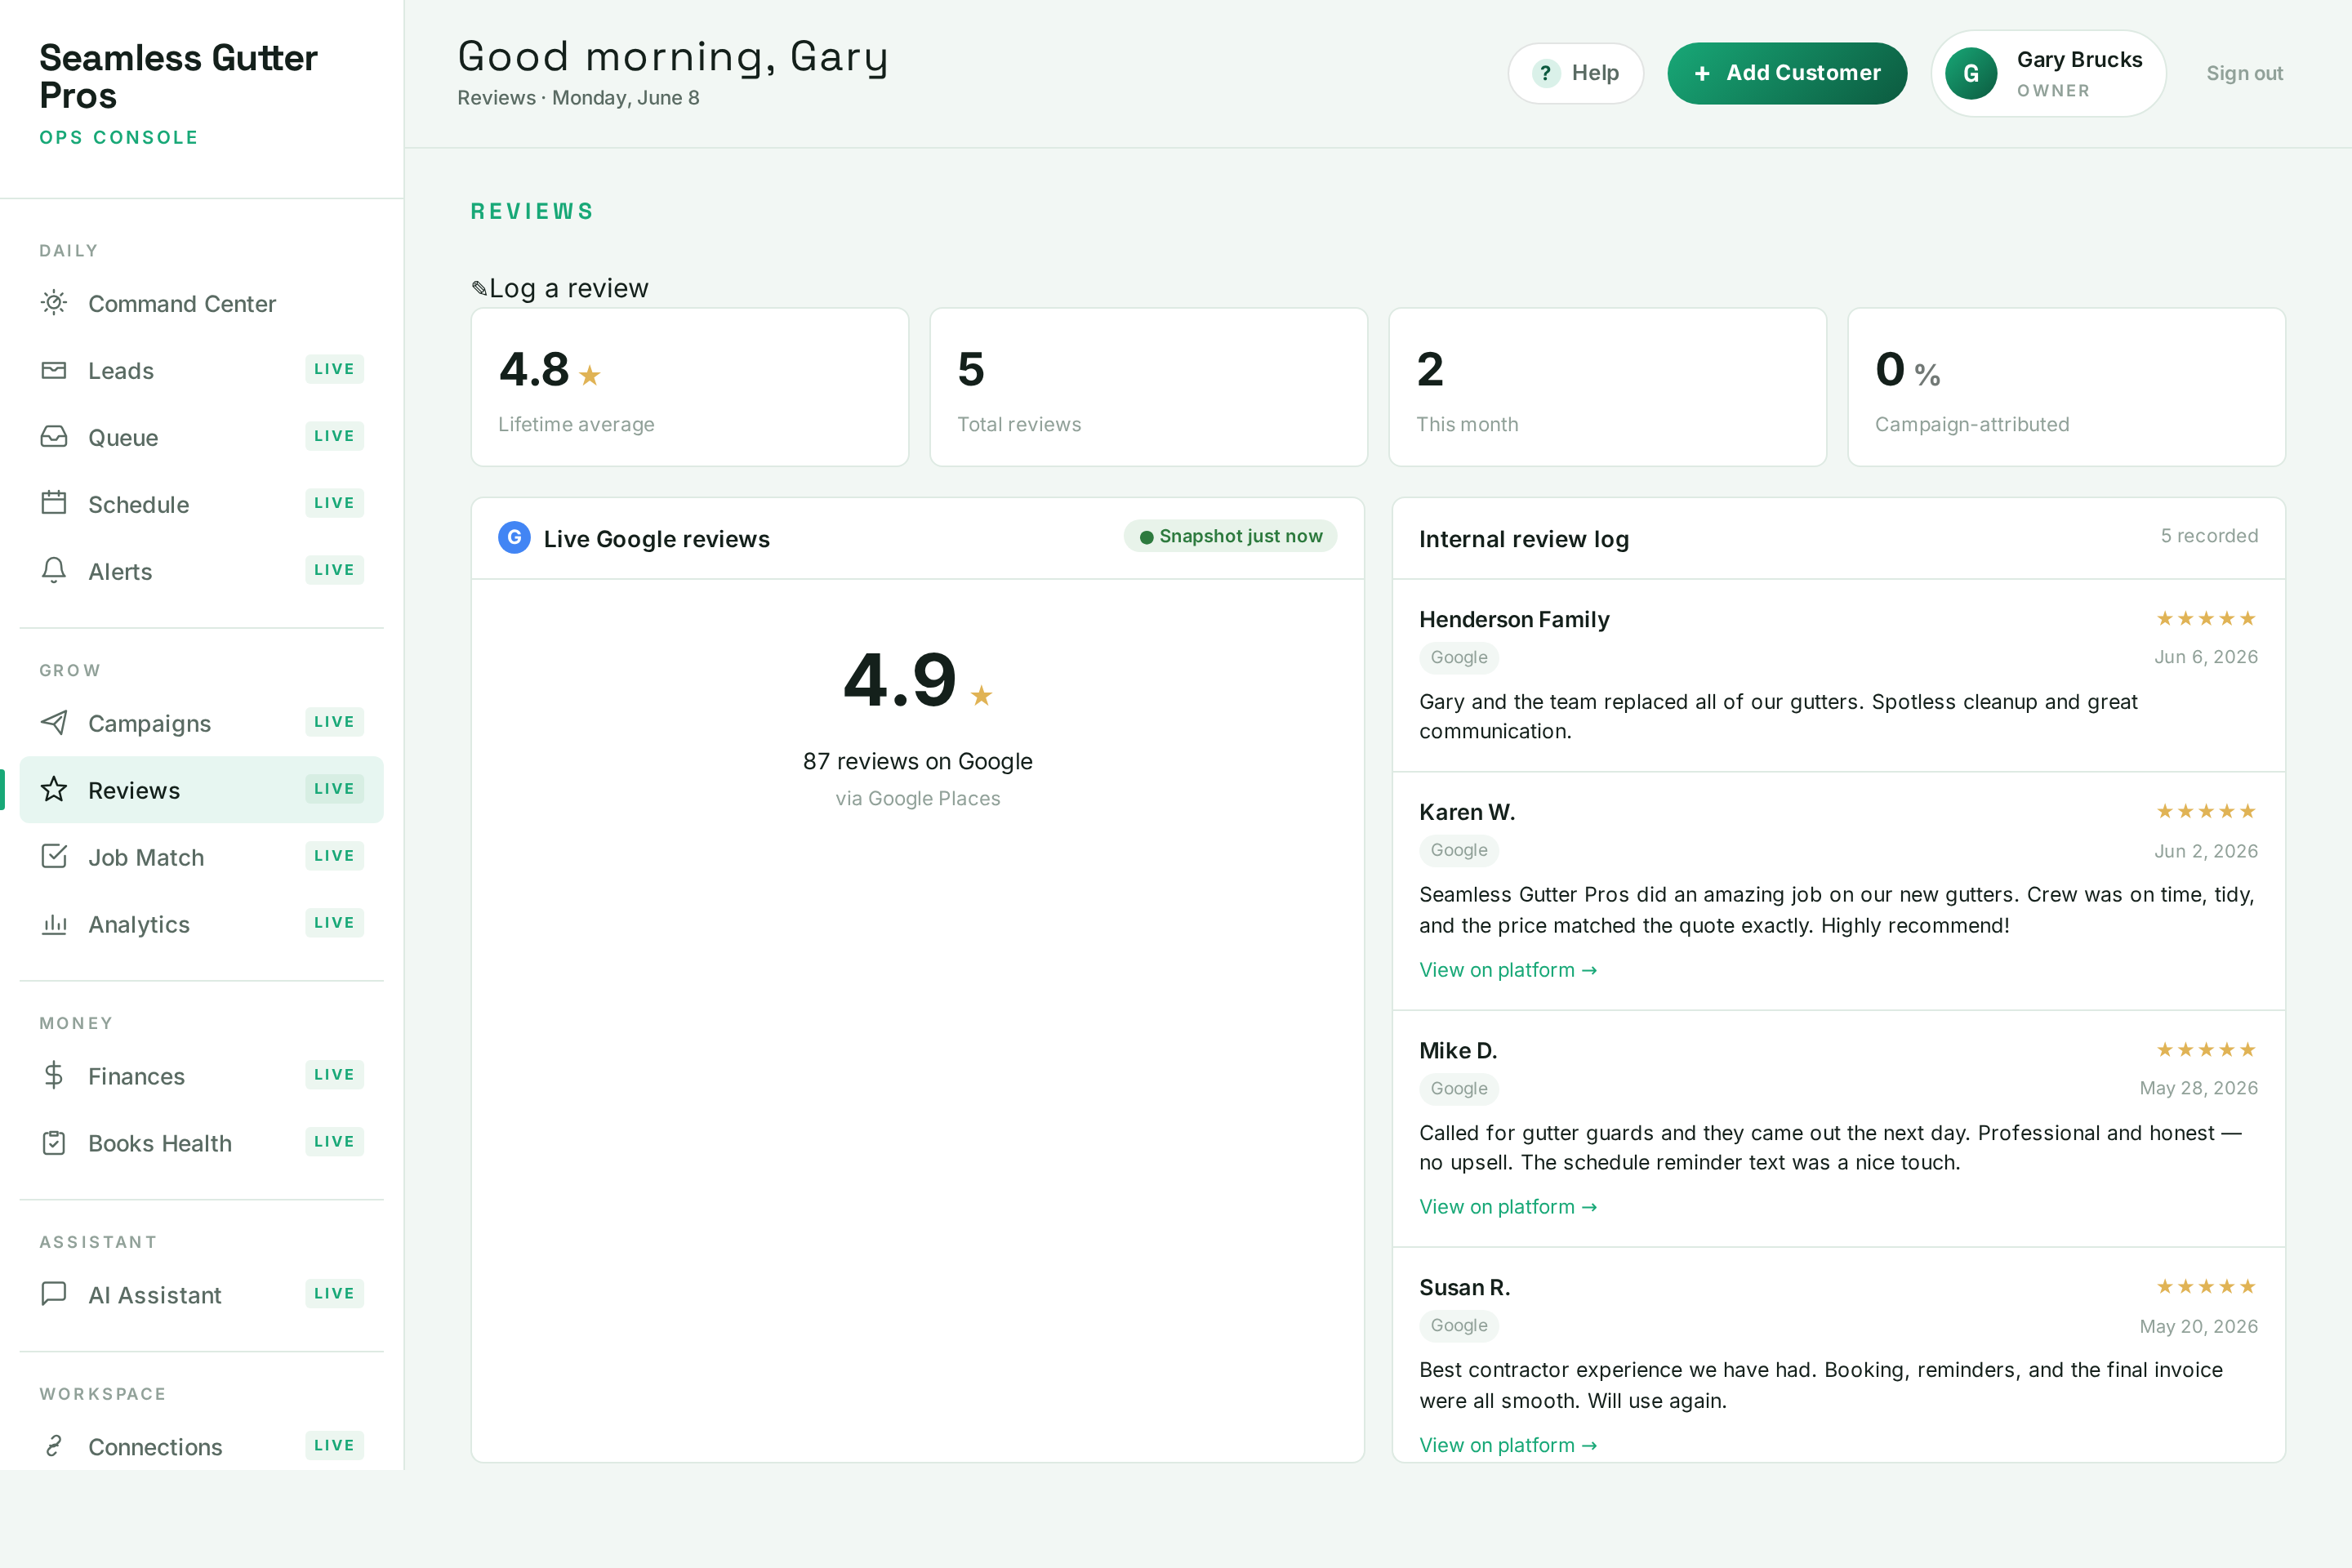Click the star beside 4.9 Google rating
Screen dimensions: 2352x1568
click(981, 695)
